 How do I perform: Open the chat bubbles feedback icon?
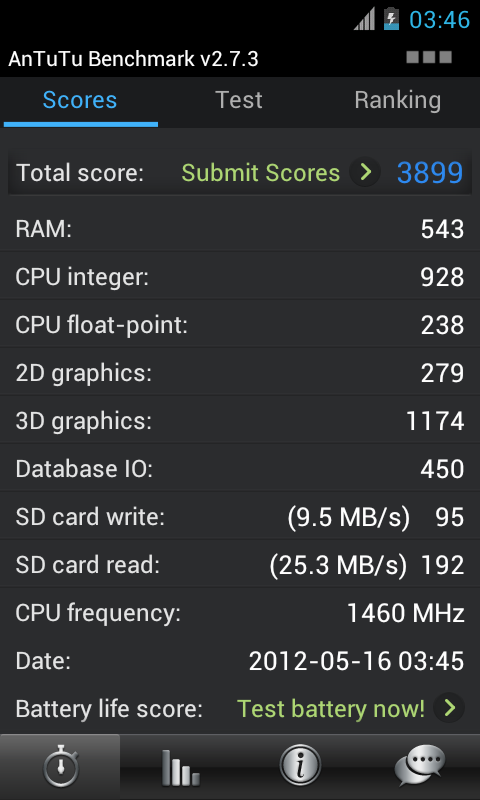(420, 766)
